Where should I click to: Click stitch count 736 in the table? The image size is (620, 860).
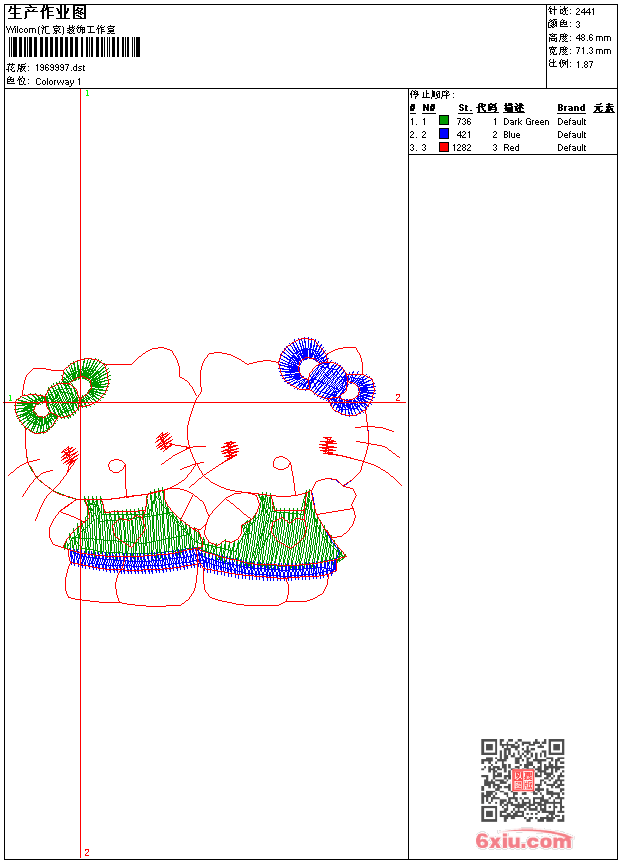[x=464, y=122]
